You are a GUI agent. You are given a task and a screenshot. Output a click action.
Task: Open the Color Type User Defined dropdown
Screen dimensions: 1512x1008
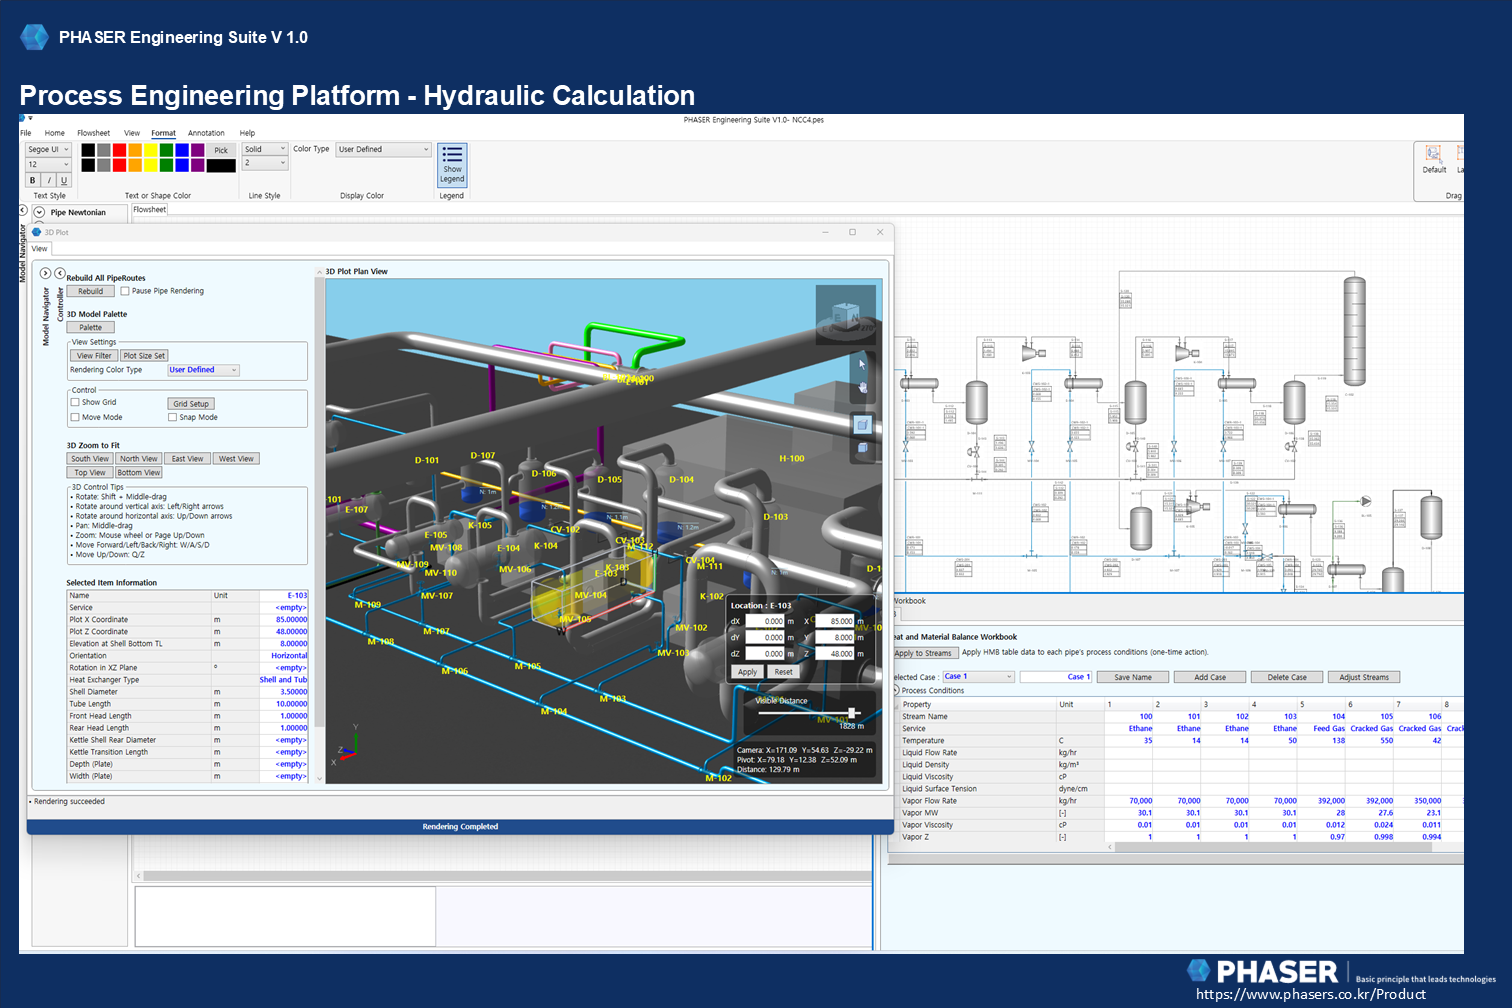tap(383, 149)
